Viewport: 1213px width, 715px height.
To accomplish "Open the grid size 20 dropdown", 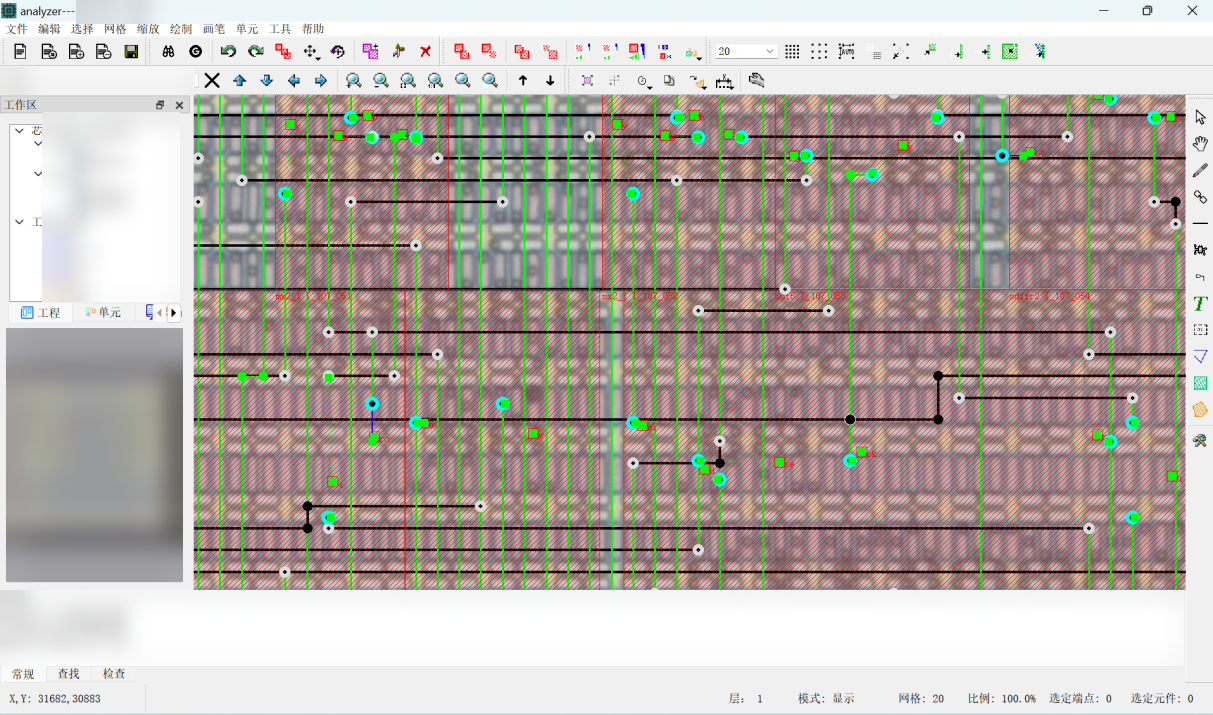I will pyautogui.click(x=770, y=51).
